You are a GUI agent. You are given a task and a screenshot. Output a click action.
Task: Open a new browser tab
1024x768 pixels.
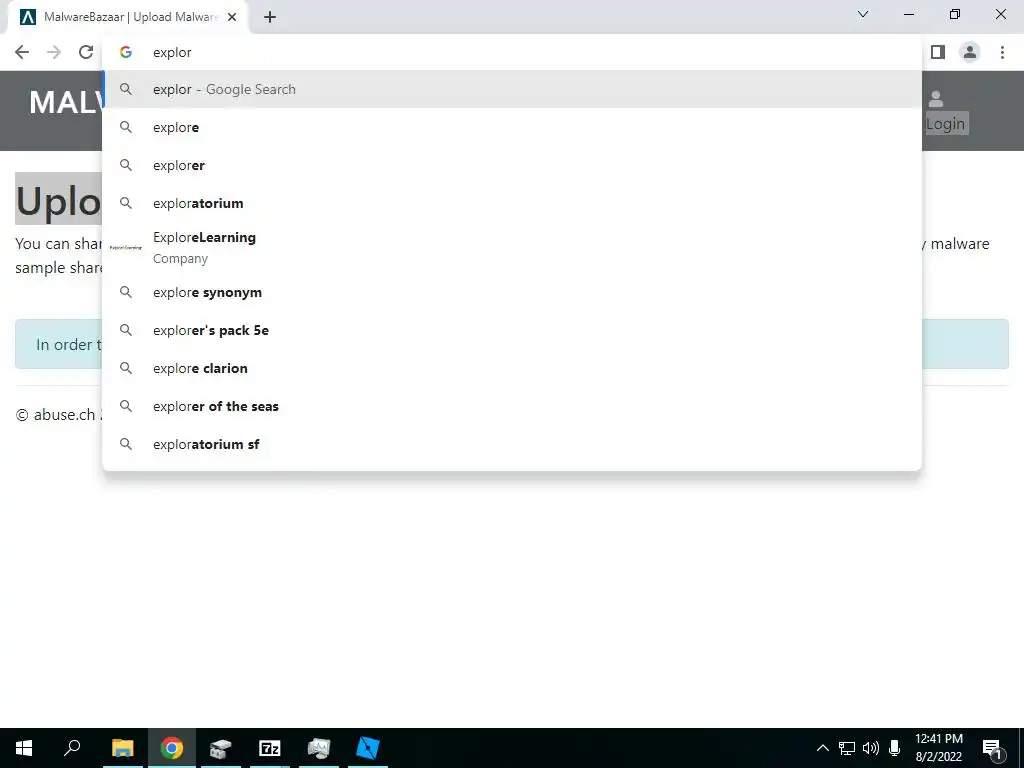pos(270,18)
